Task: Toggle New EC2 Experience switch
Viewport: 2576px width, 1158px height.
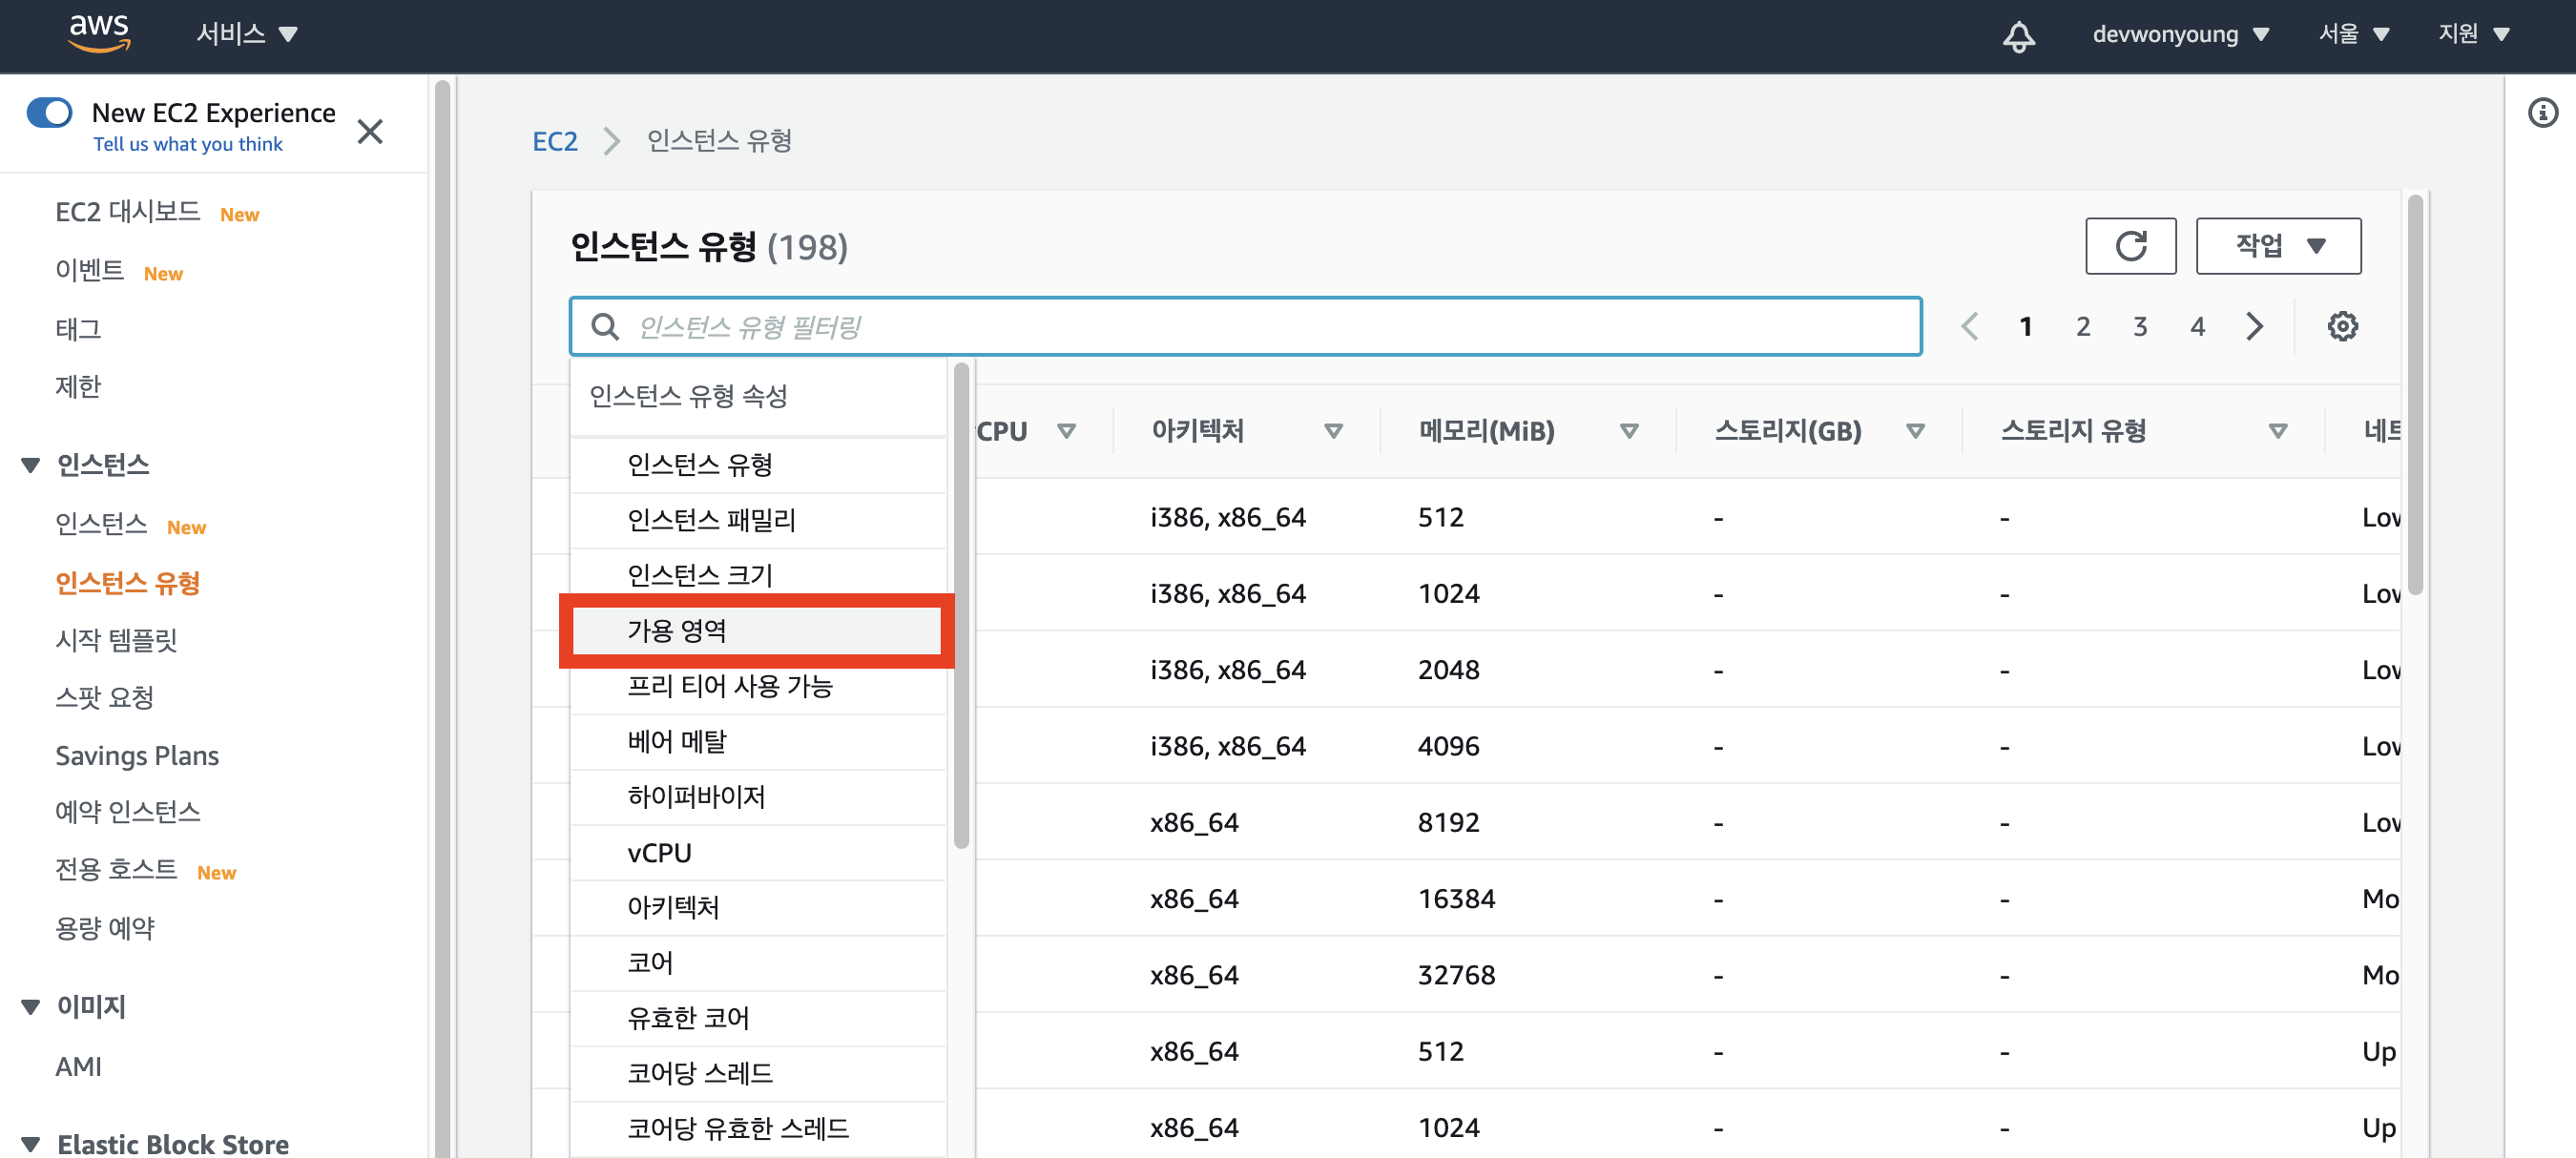Action: pos(49,112)
